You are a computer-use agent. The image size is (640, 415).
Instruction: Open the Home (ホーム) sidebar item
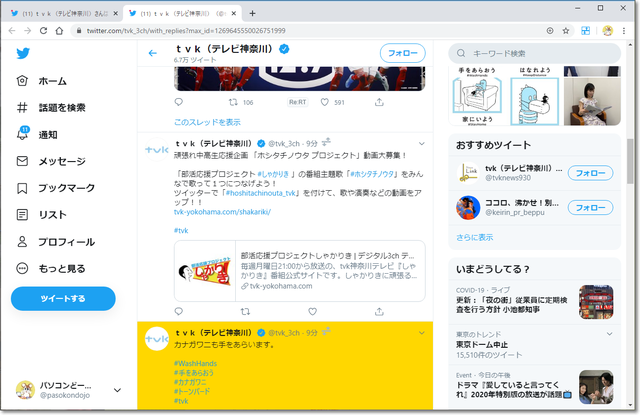[x=51, y=80]
